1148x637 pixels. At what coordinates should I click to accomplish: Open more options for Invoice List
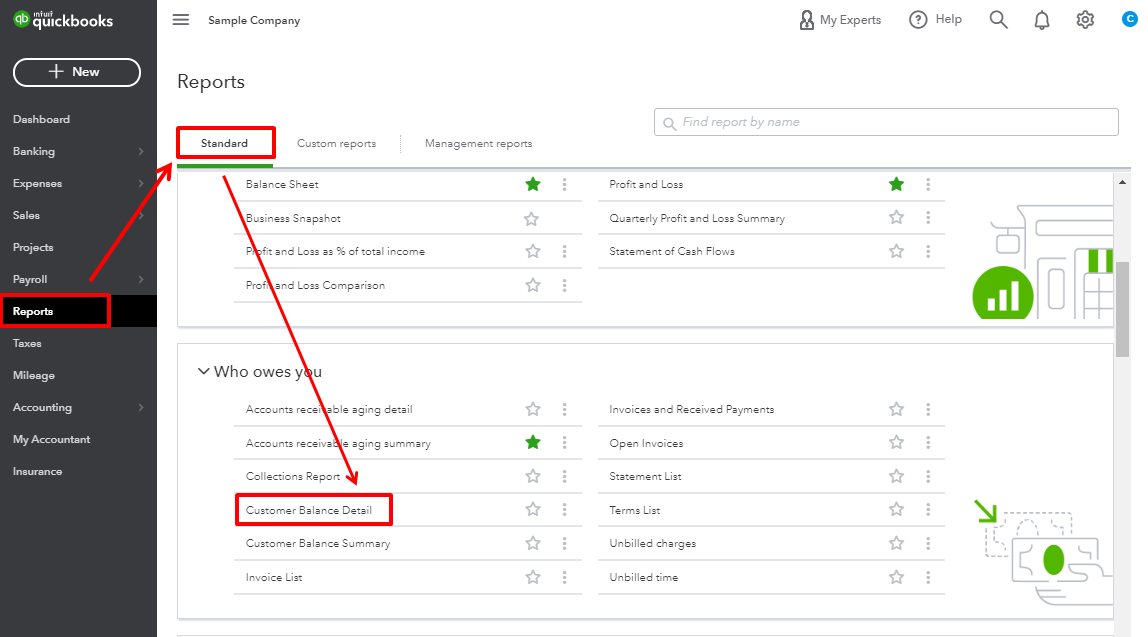[x=564, y=578]
